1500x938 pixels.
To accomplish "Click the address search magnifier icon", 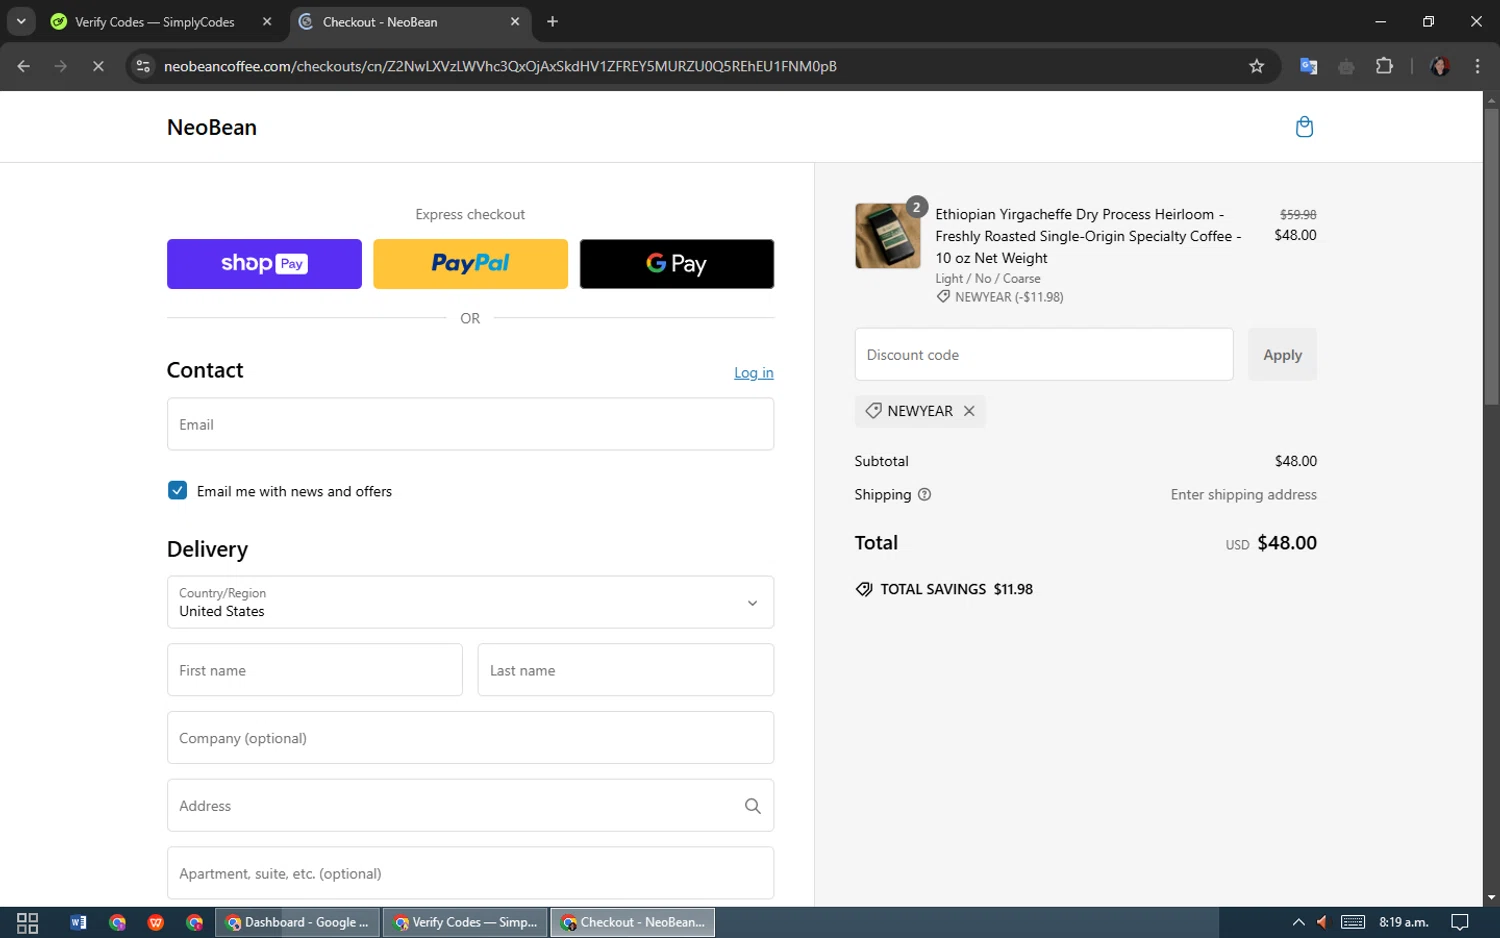I will 752,806.
